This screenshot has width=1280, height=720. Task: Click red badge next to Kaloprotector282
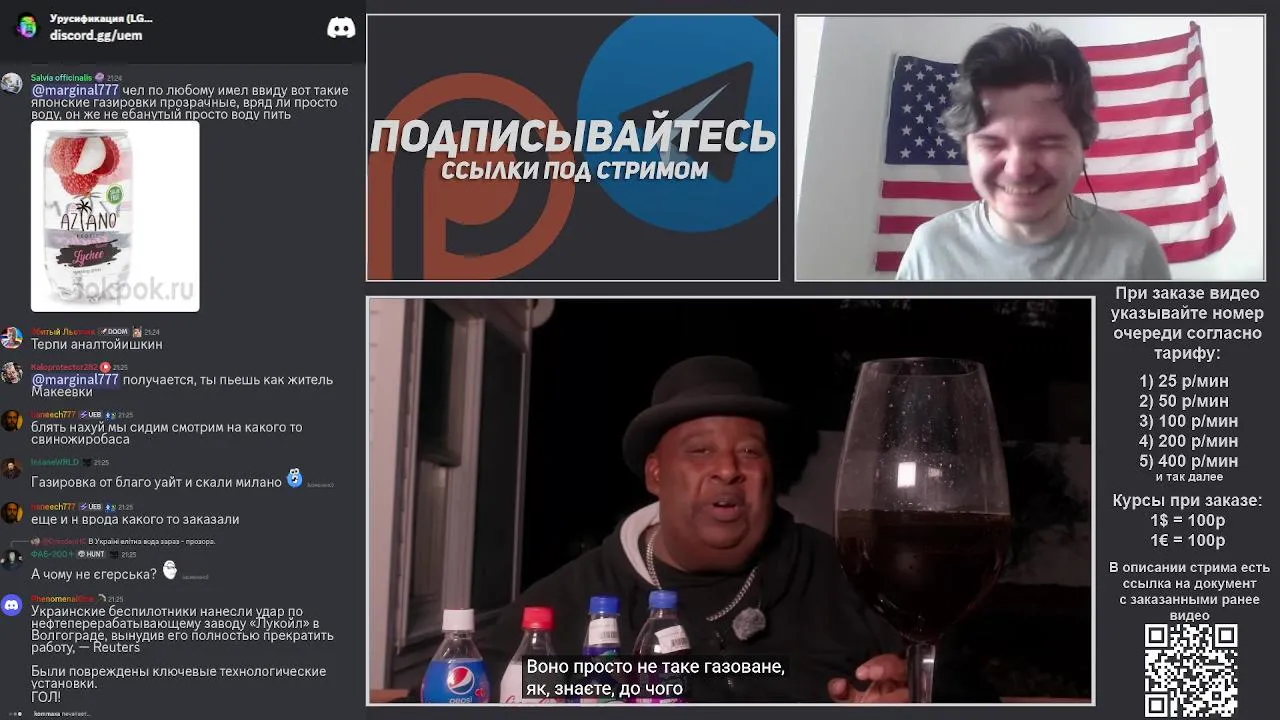[x=105, y=367]
